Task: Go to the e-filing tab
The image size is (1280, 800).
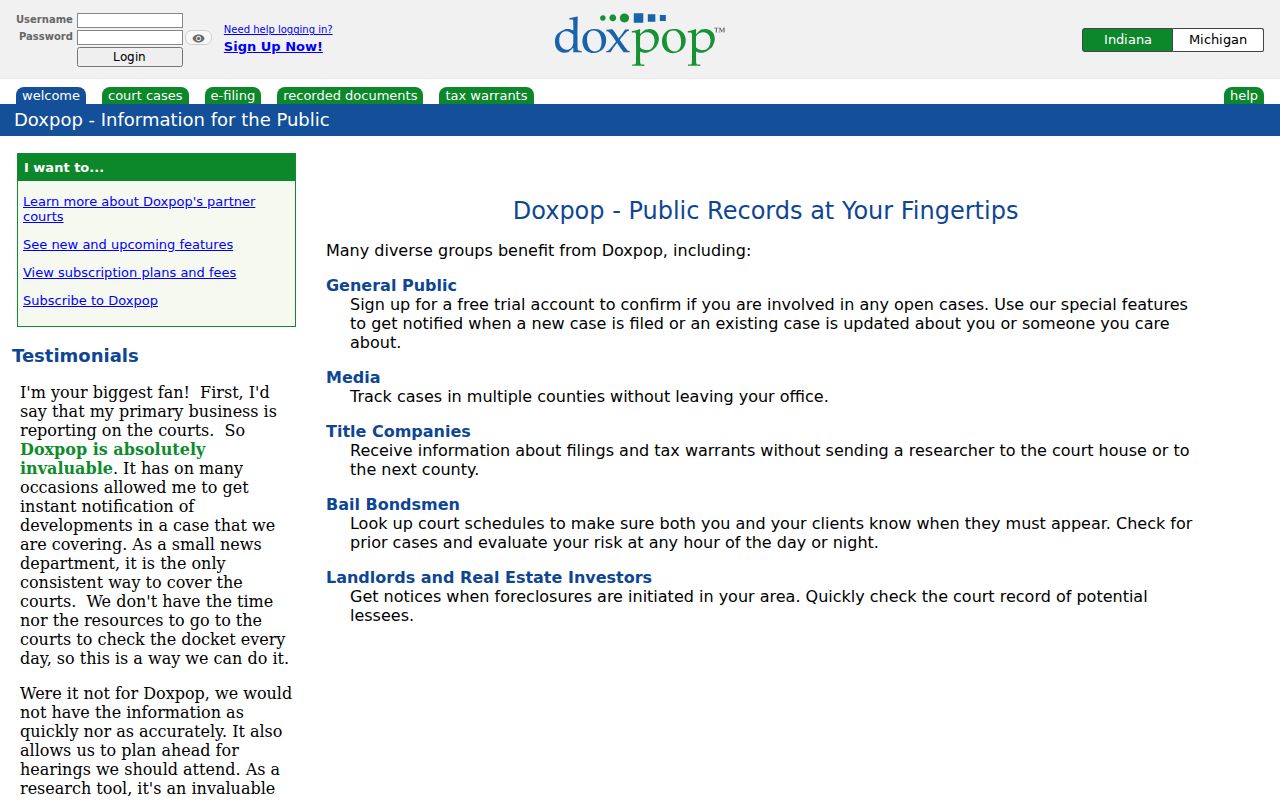Action: point(233,96)
